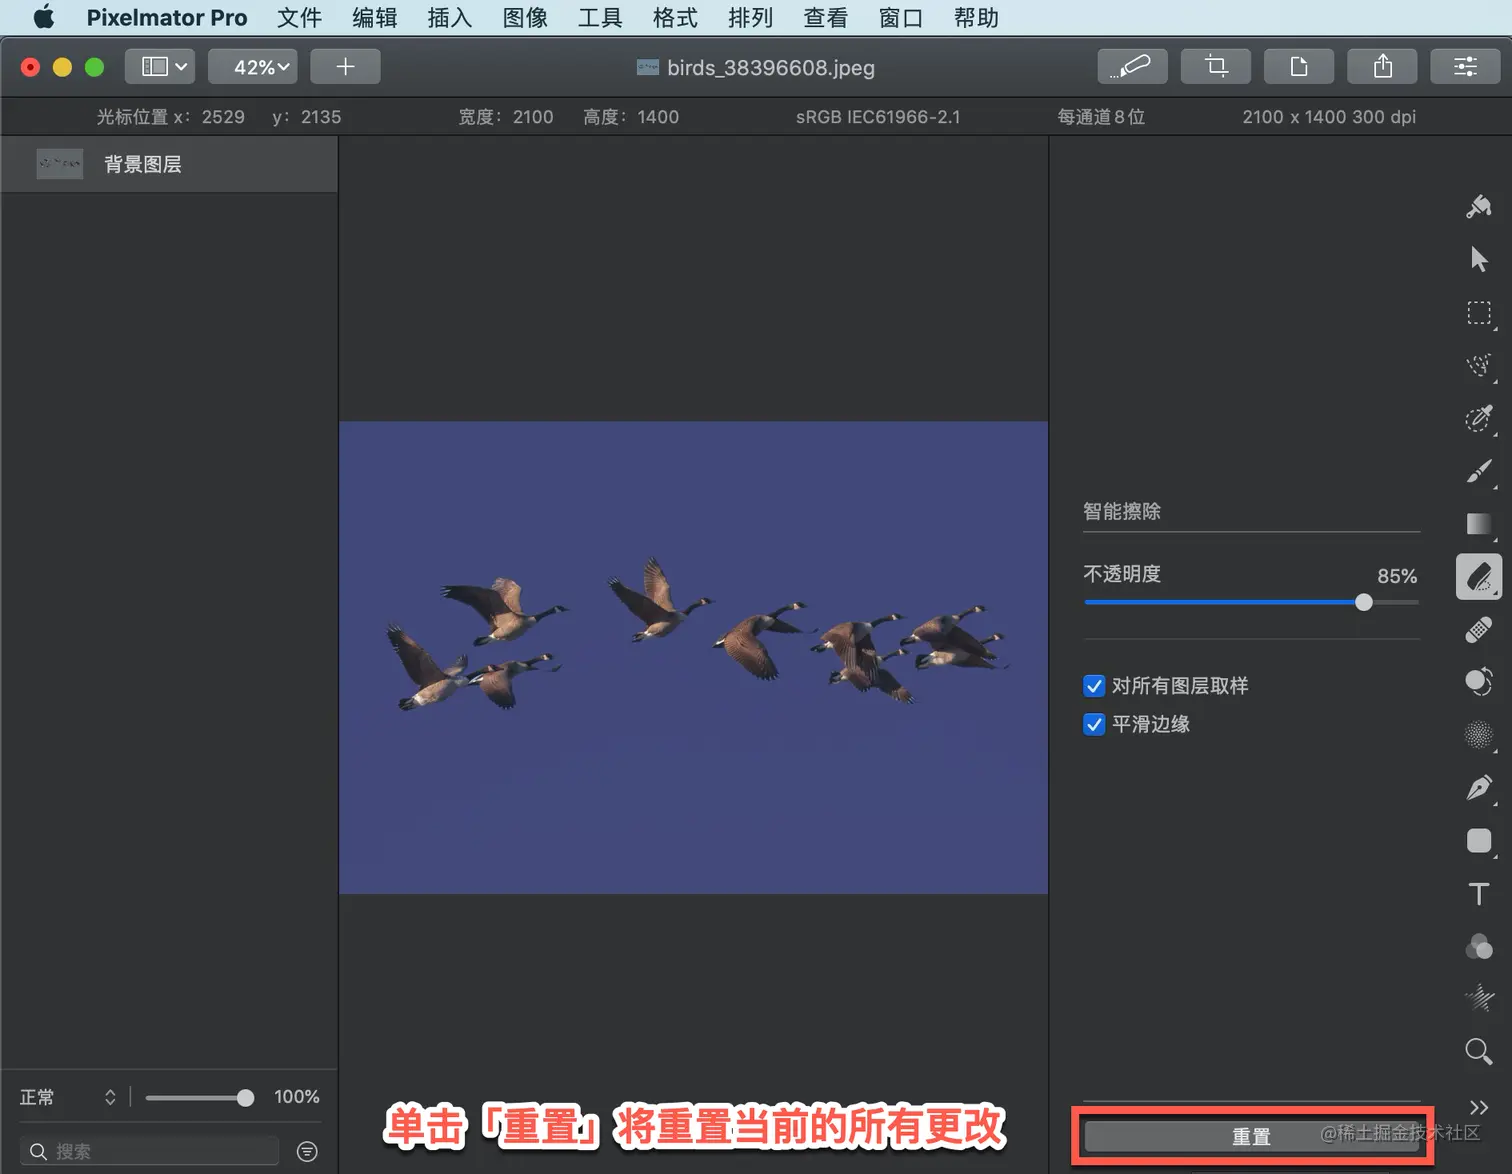Open the 文件 menu

point(299,18)
